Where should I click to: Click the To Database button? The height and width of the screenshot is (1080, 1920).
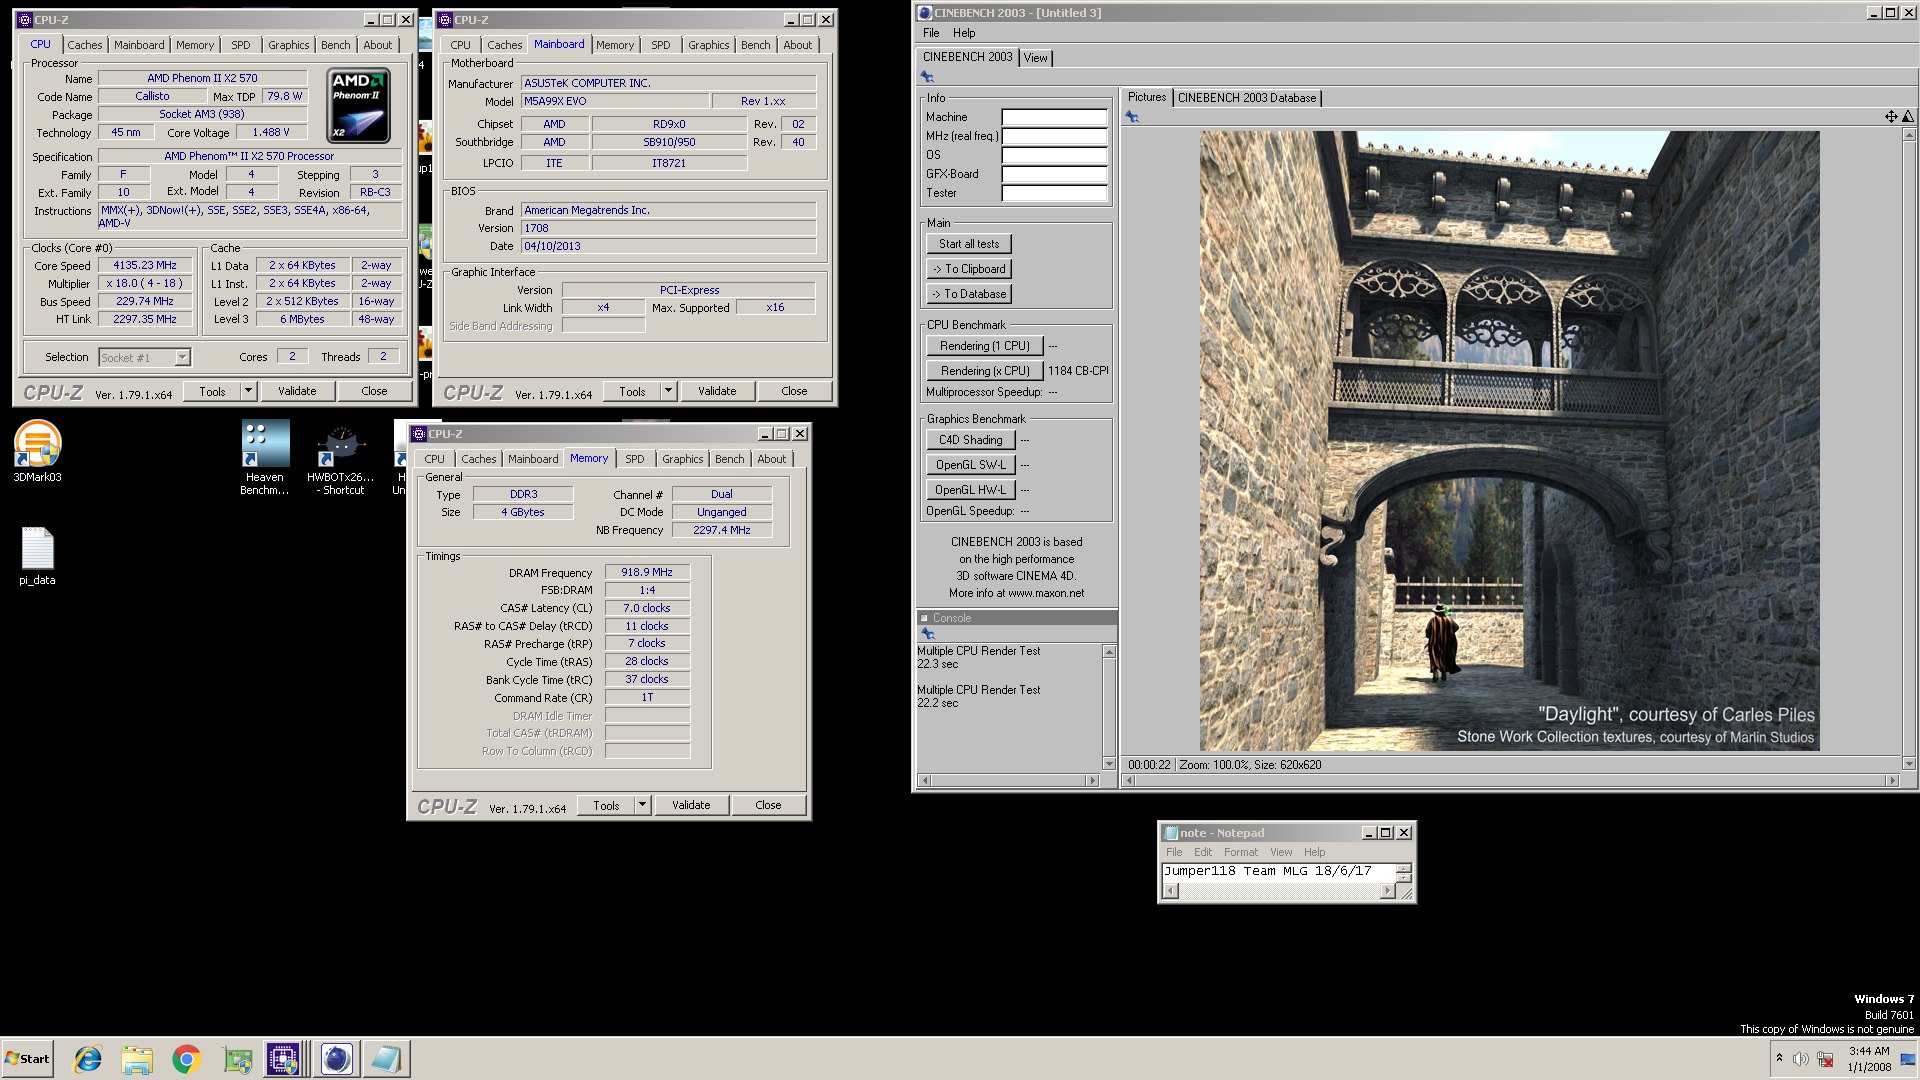coord(969,294)
